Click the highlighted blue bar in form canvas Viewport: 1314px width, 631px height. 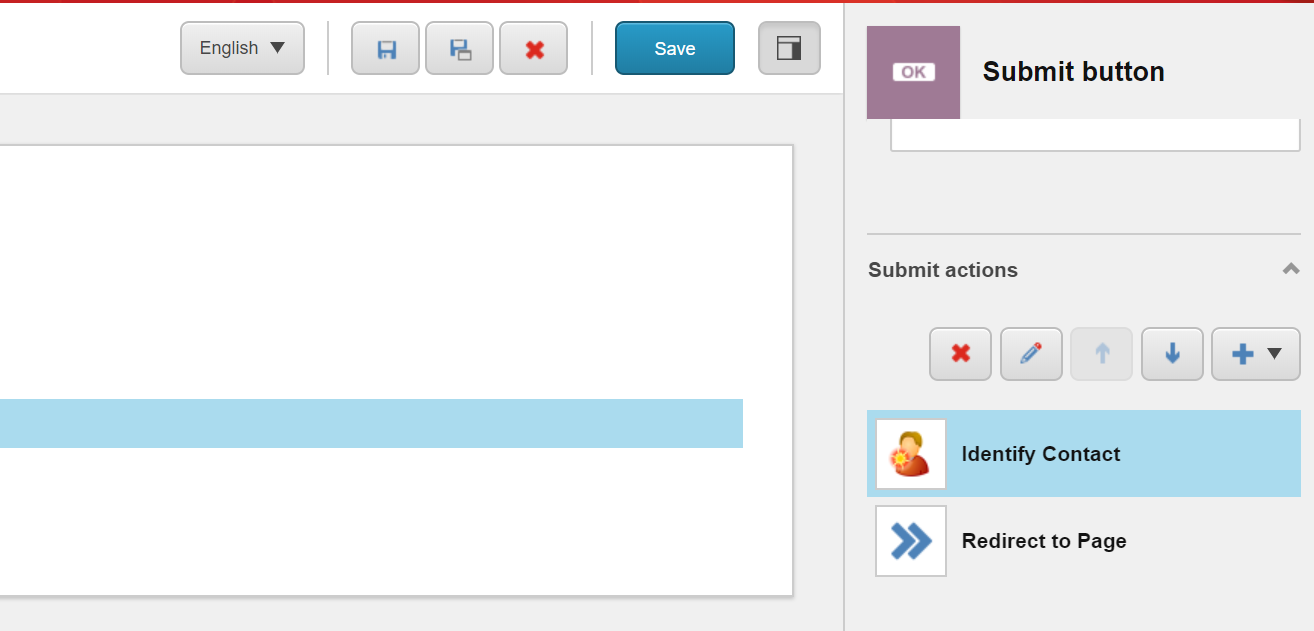point(371,423)
